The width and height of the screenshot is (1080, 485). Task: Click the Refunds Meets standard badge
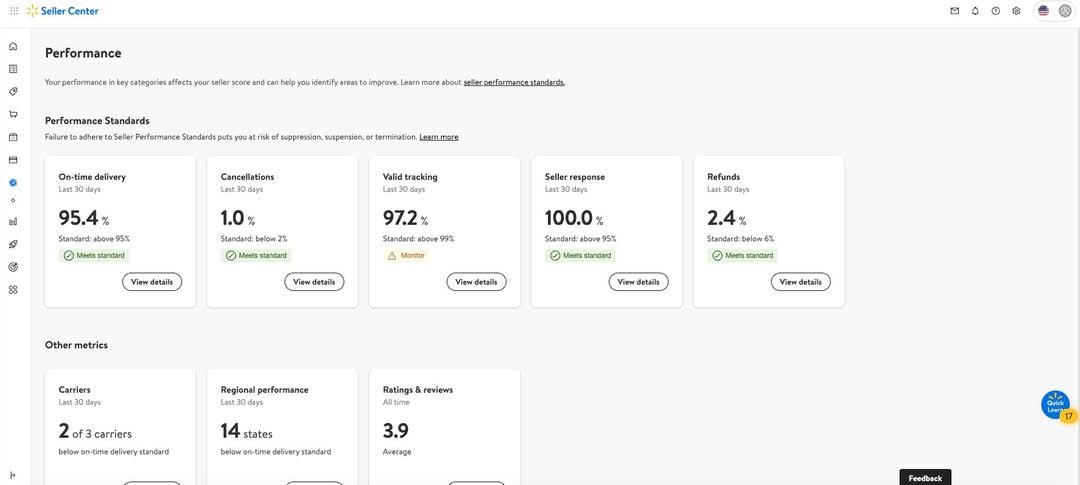[x=742, y=256]
